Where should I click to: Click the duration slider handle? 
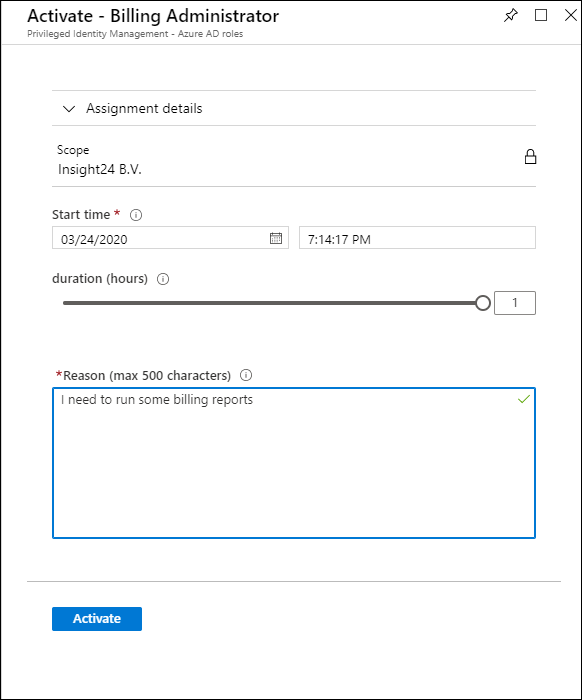click(482, 303)
